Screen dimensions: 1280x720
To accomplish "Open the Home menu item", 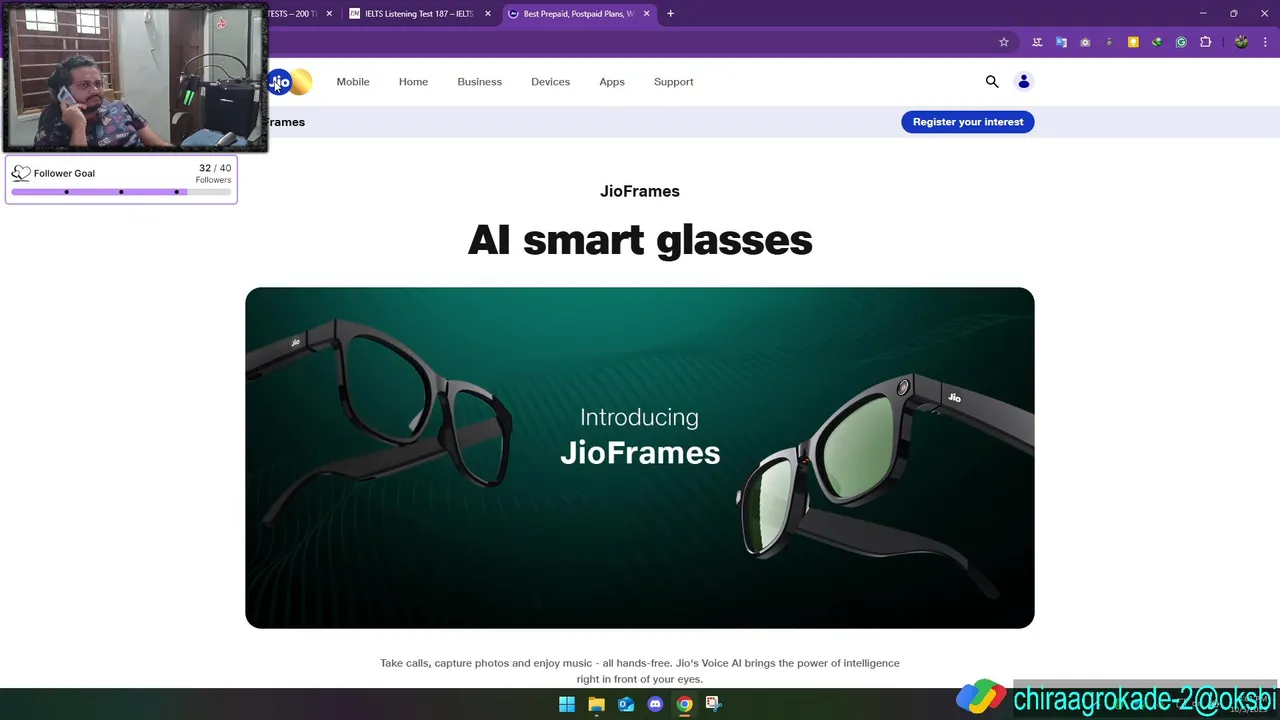I will 413,82.
